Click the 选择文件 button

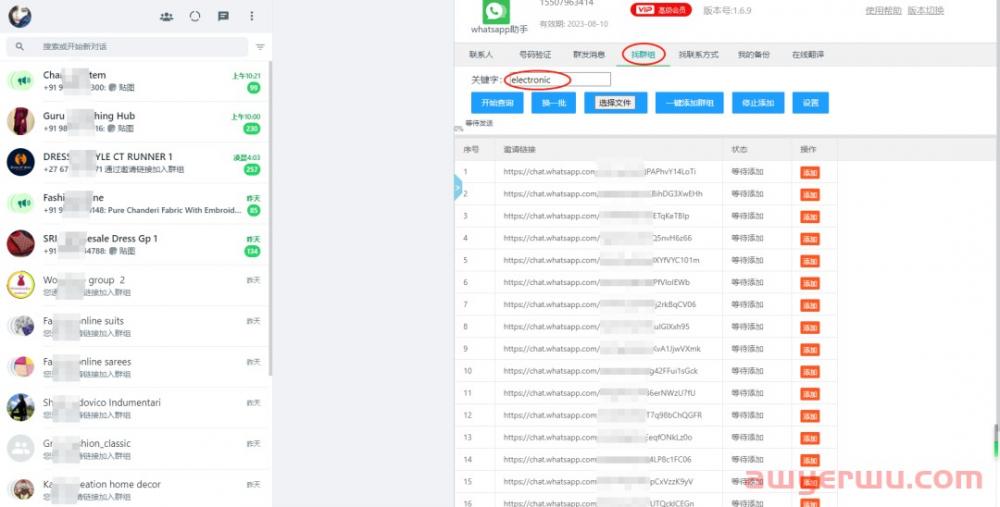(615, 103)
